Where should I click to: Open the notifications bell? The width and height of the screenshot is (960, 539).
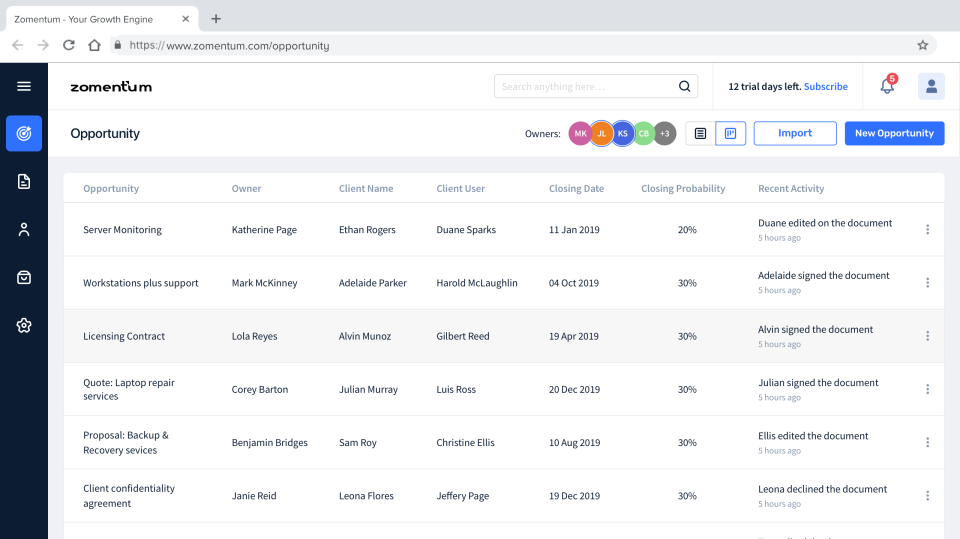pos(887,87)
